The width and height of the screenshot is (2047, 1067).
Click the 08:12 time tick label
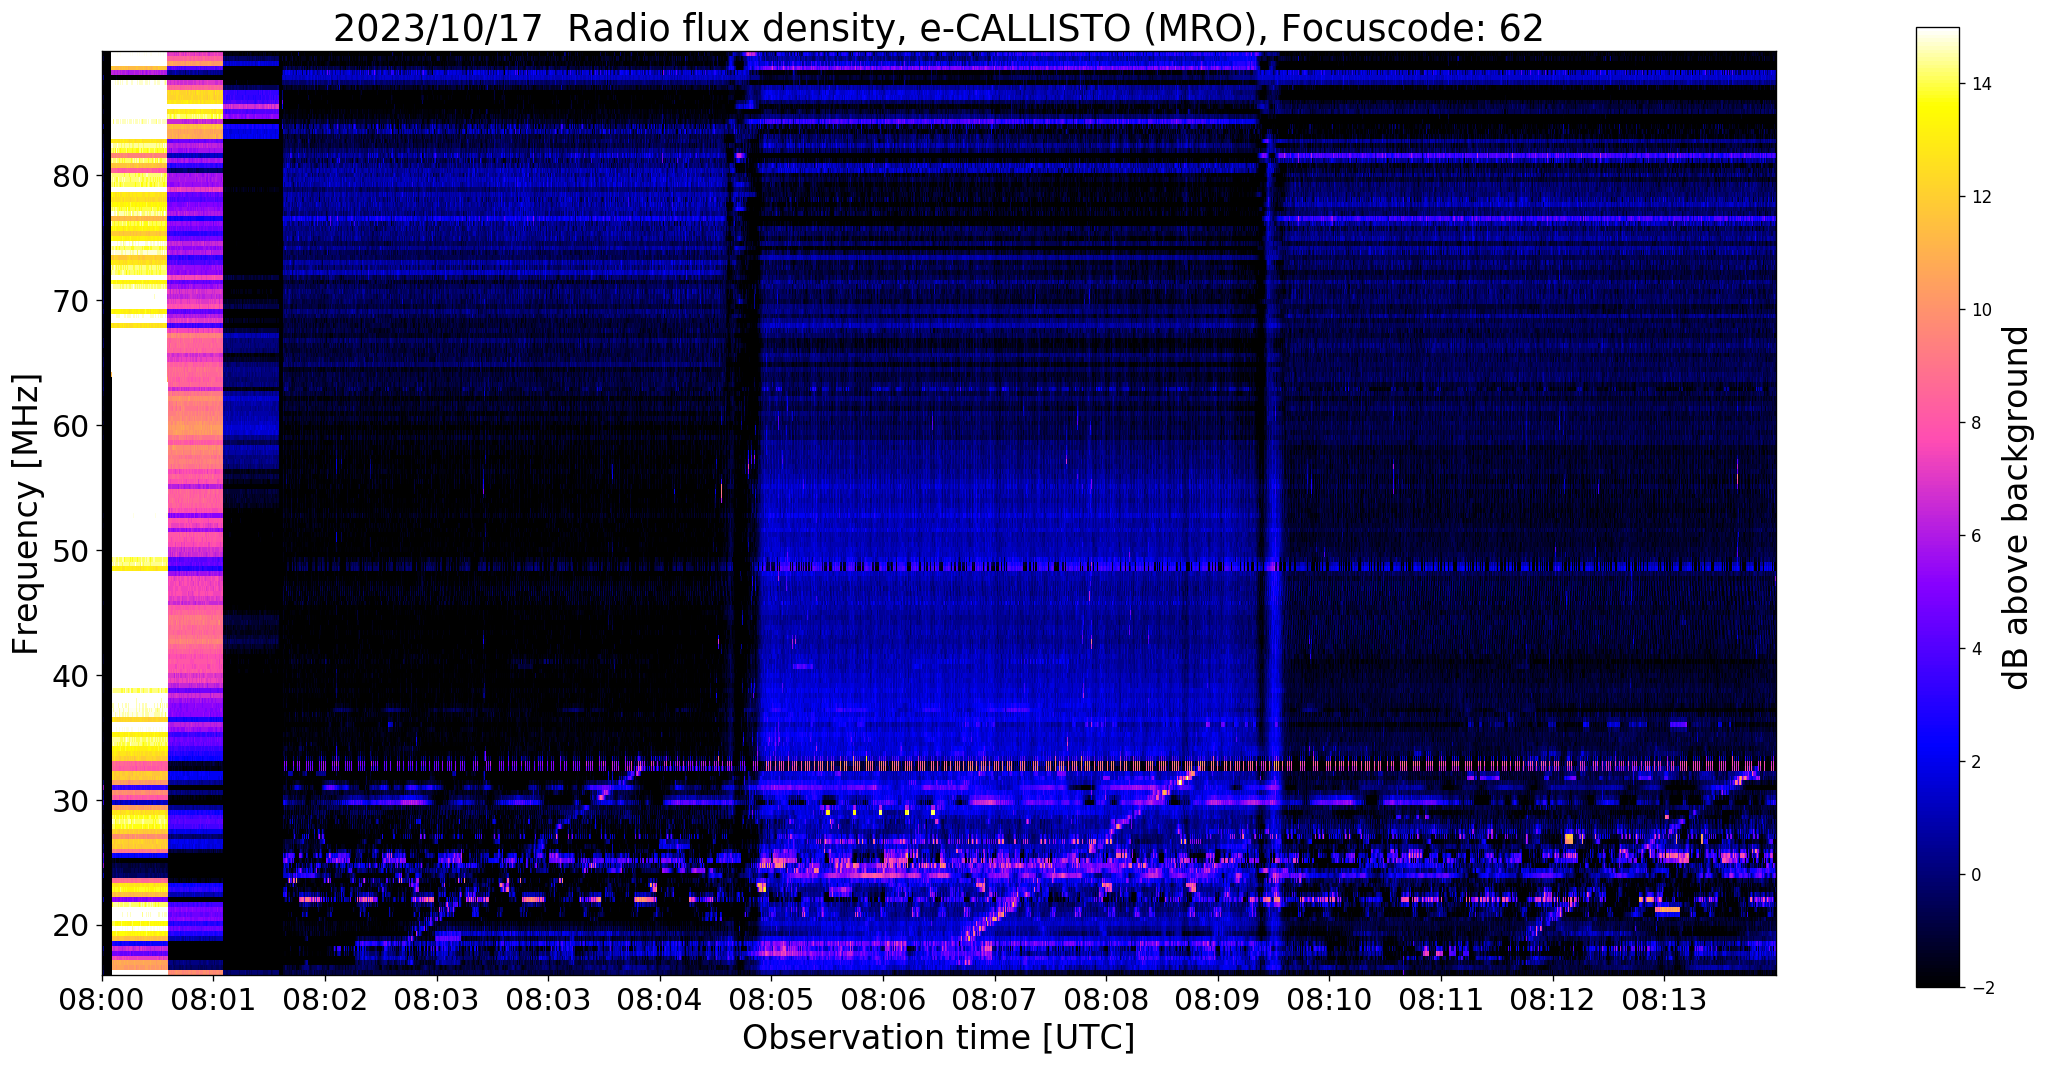click(x=1552, y=999)
